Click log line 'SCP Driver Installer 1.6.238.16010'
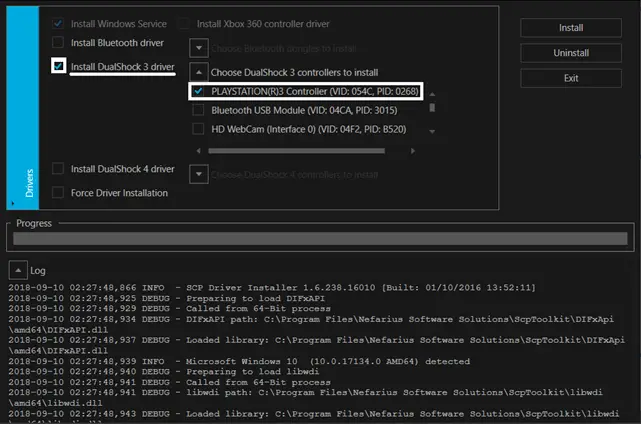The image size is (641, 424). click(272, 288)
